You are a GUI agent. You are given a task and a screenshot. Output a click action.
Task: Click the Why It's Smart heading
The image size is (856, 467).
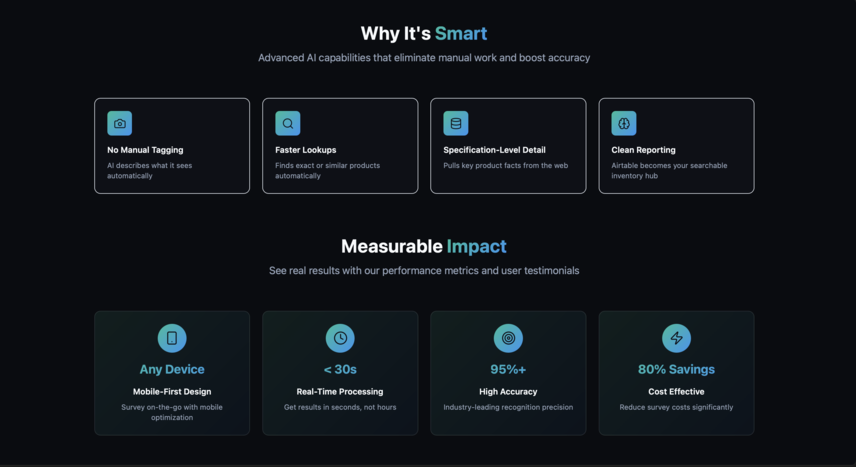point(424,33)
